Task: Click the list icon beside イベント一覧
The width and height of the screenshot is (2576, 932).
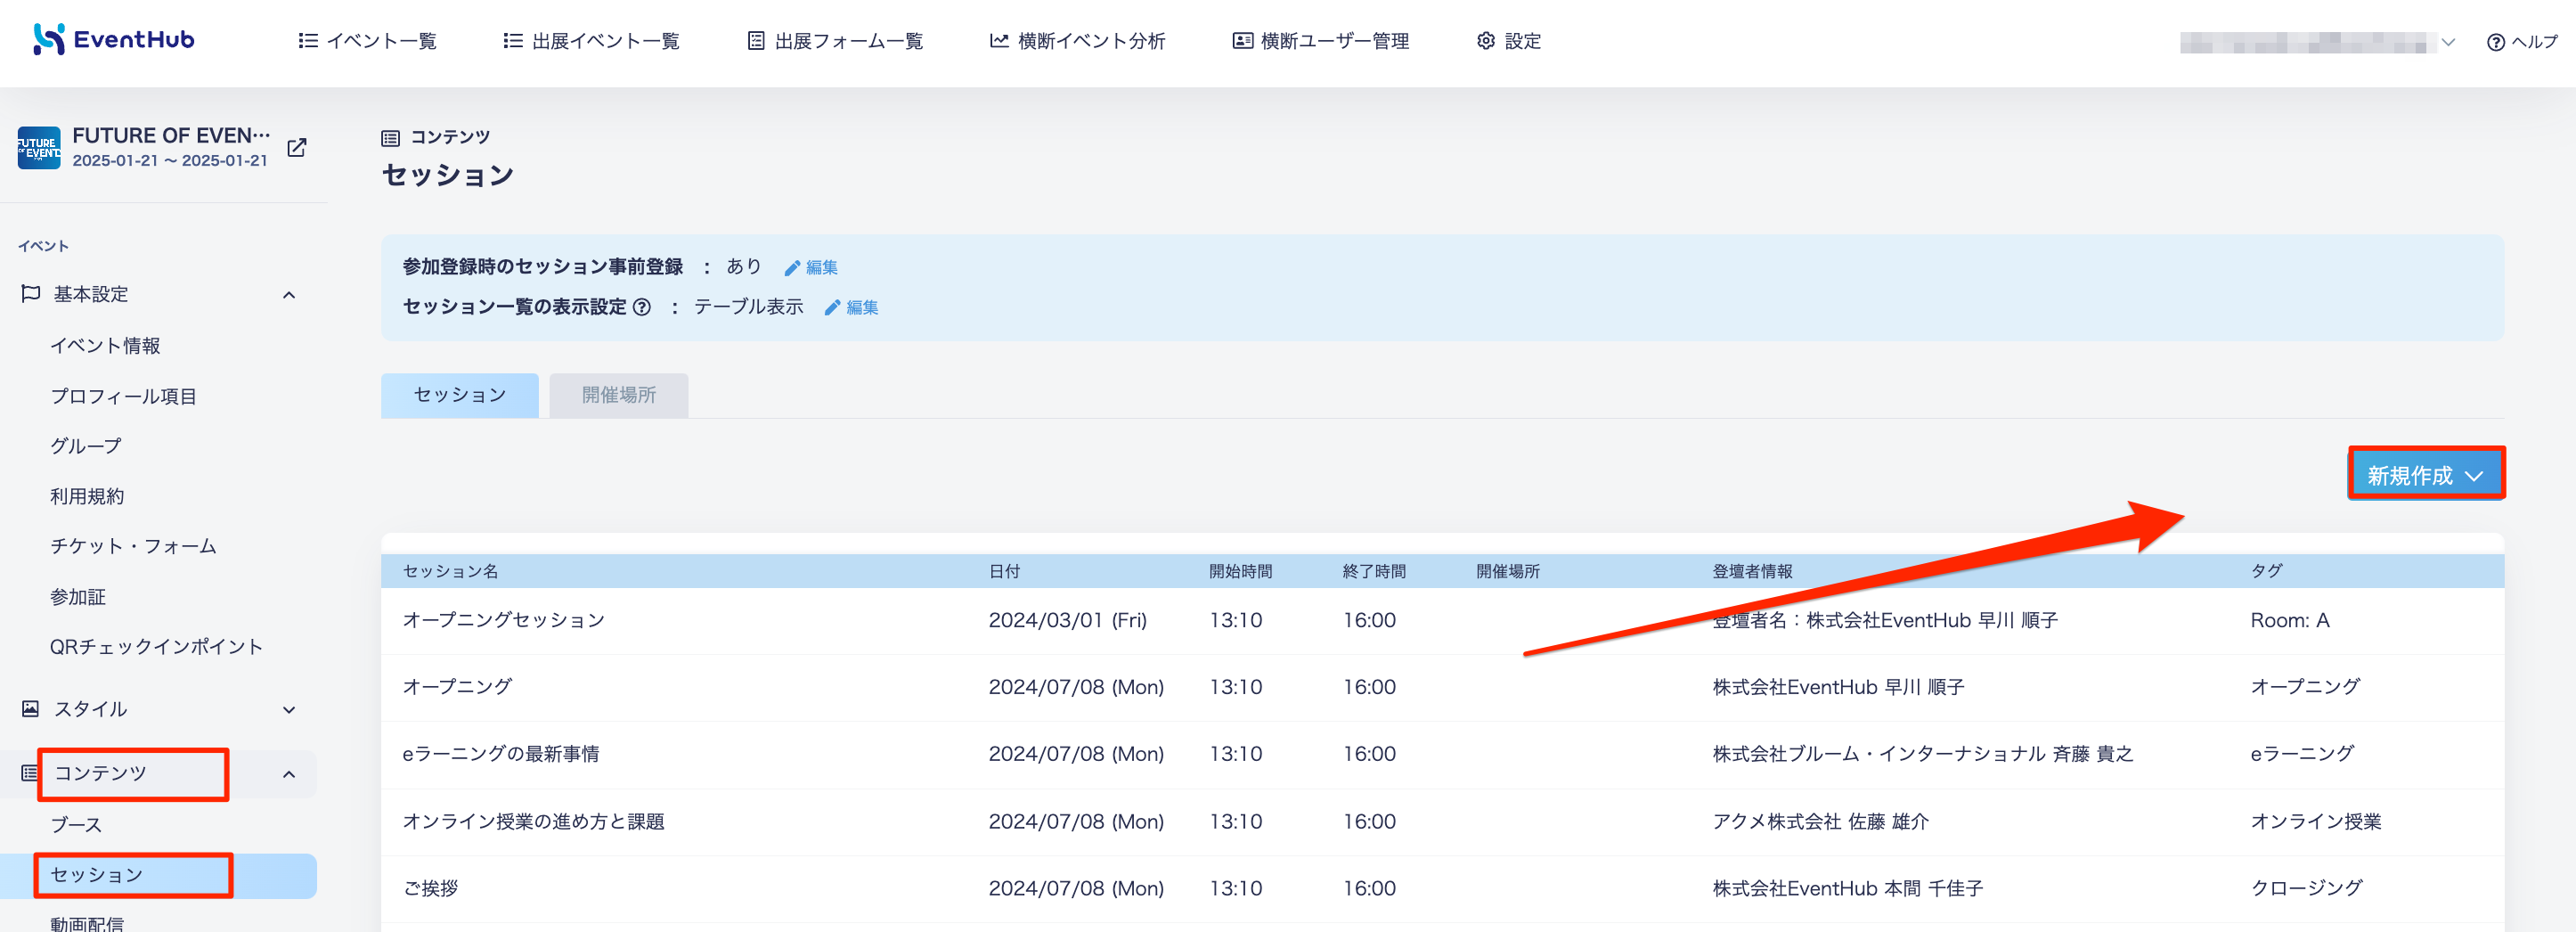Action: pos(308,41)
